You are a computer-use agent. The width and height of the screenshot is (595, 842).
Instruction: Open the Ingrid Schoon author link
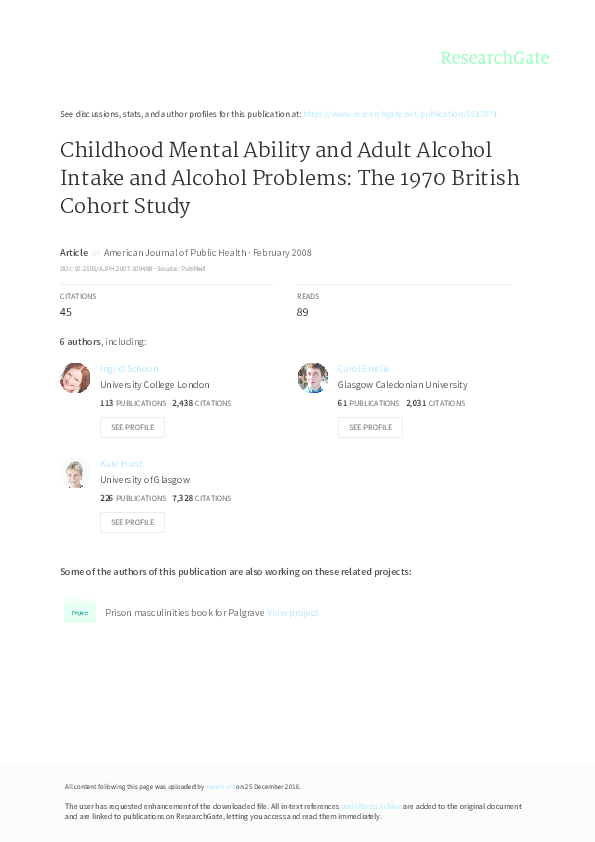click(129, 368)
